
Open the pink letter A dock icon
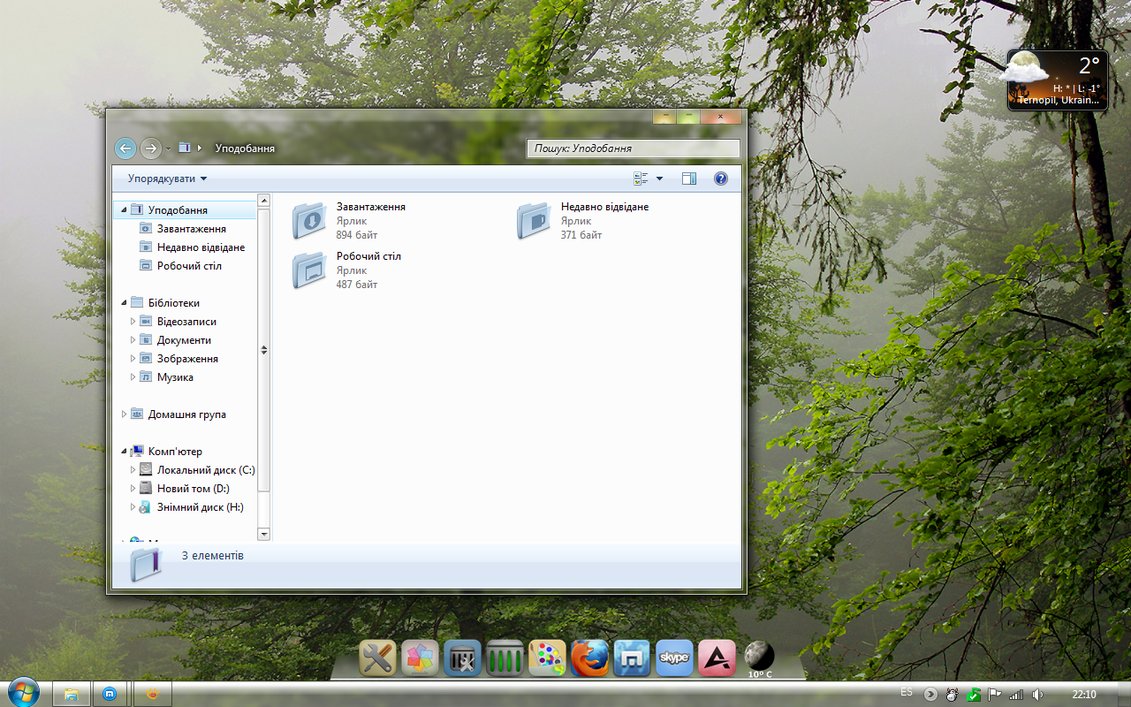click(717, 658)
